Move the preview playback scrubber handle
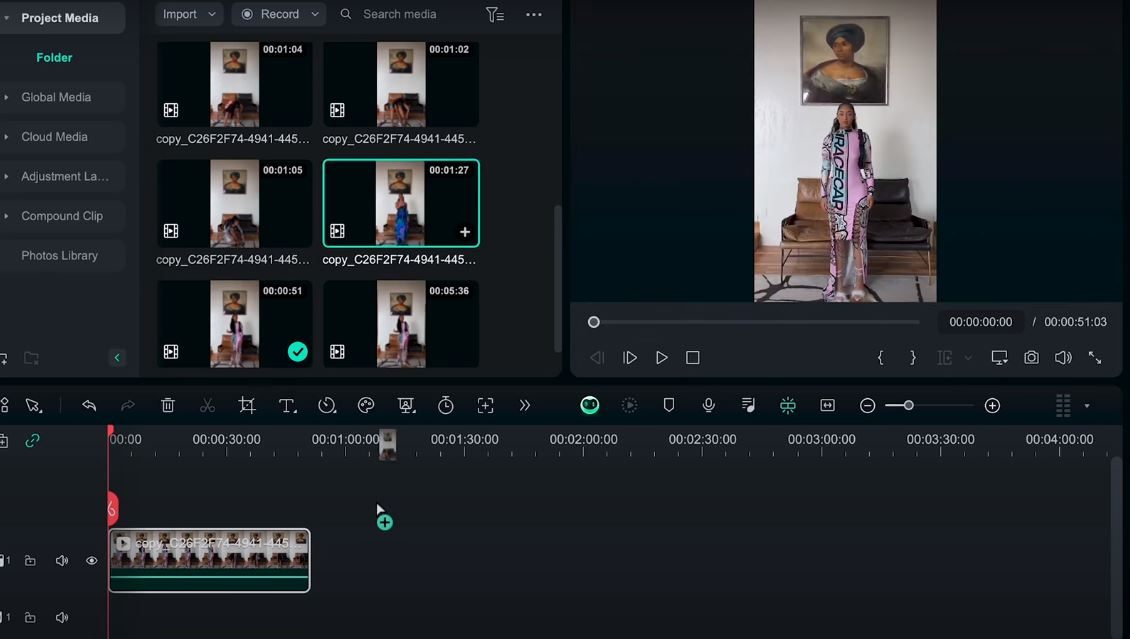 pos(593,322)
